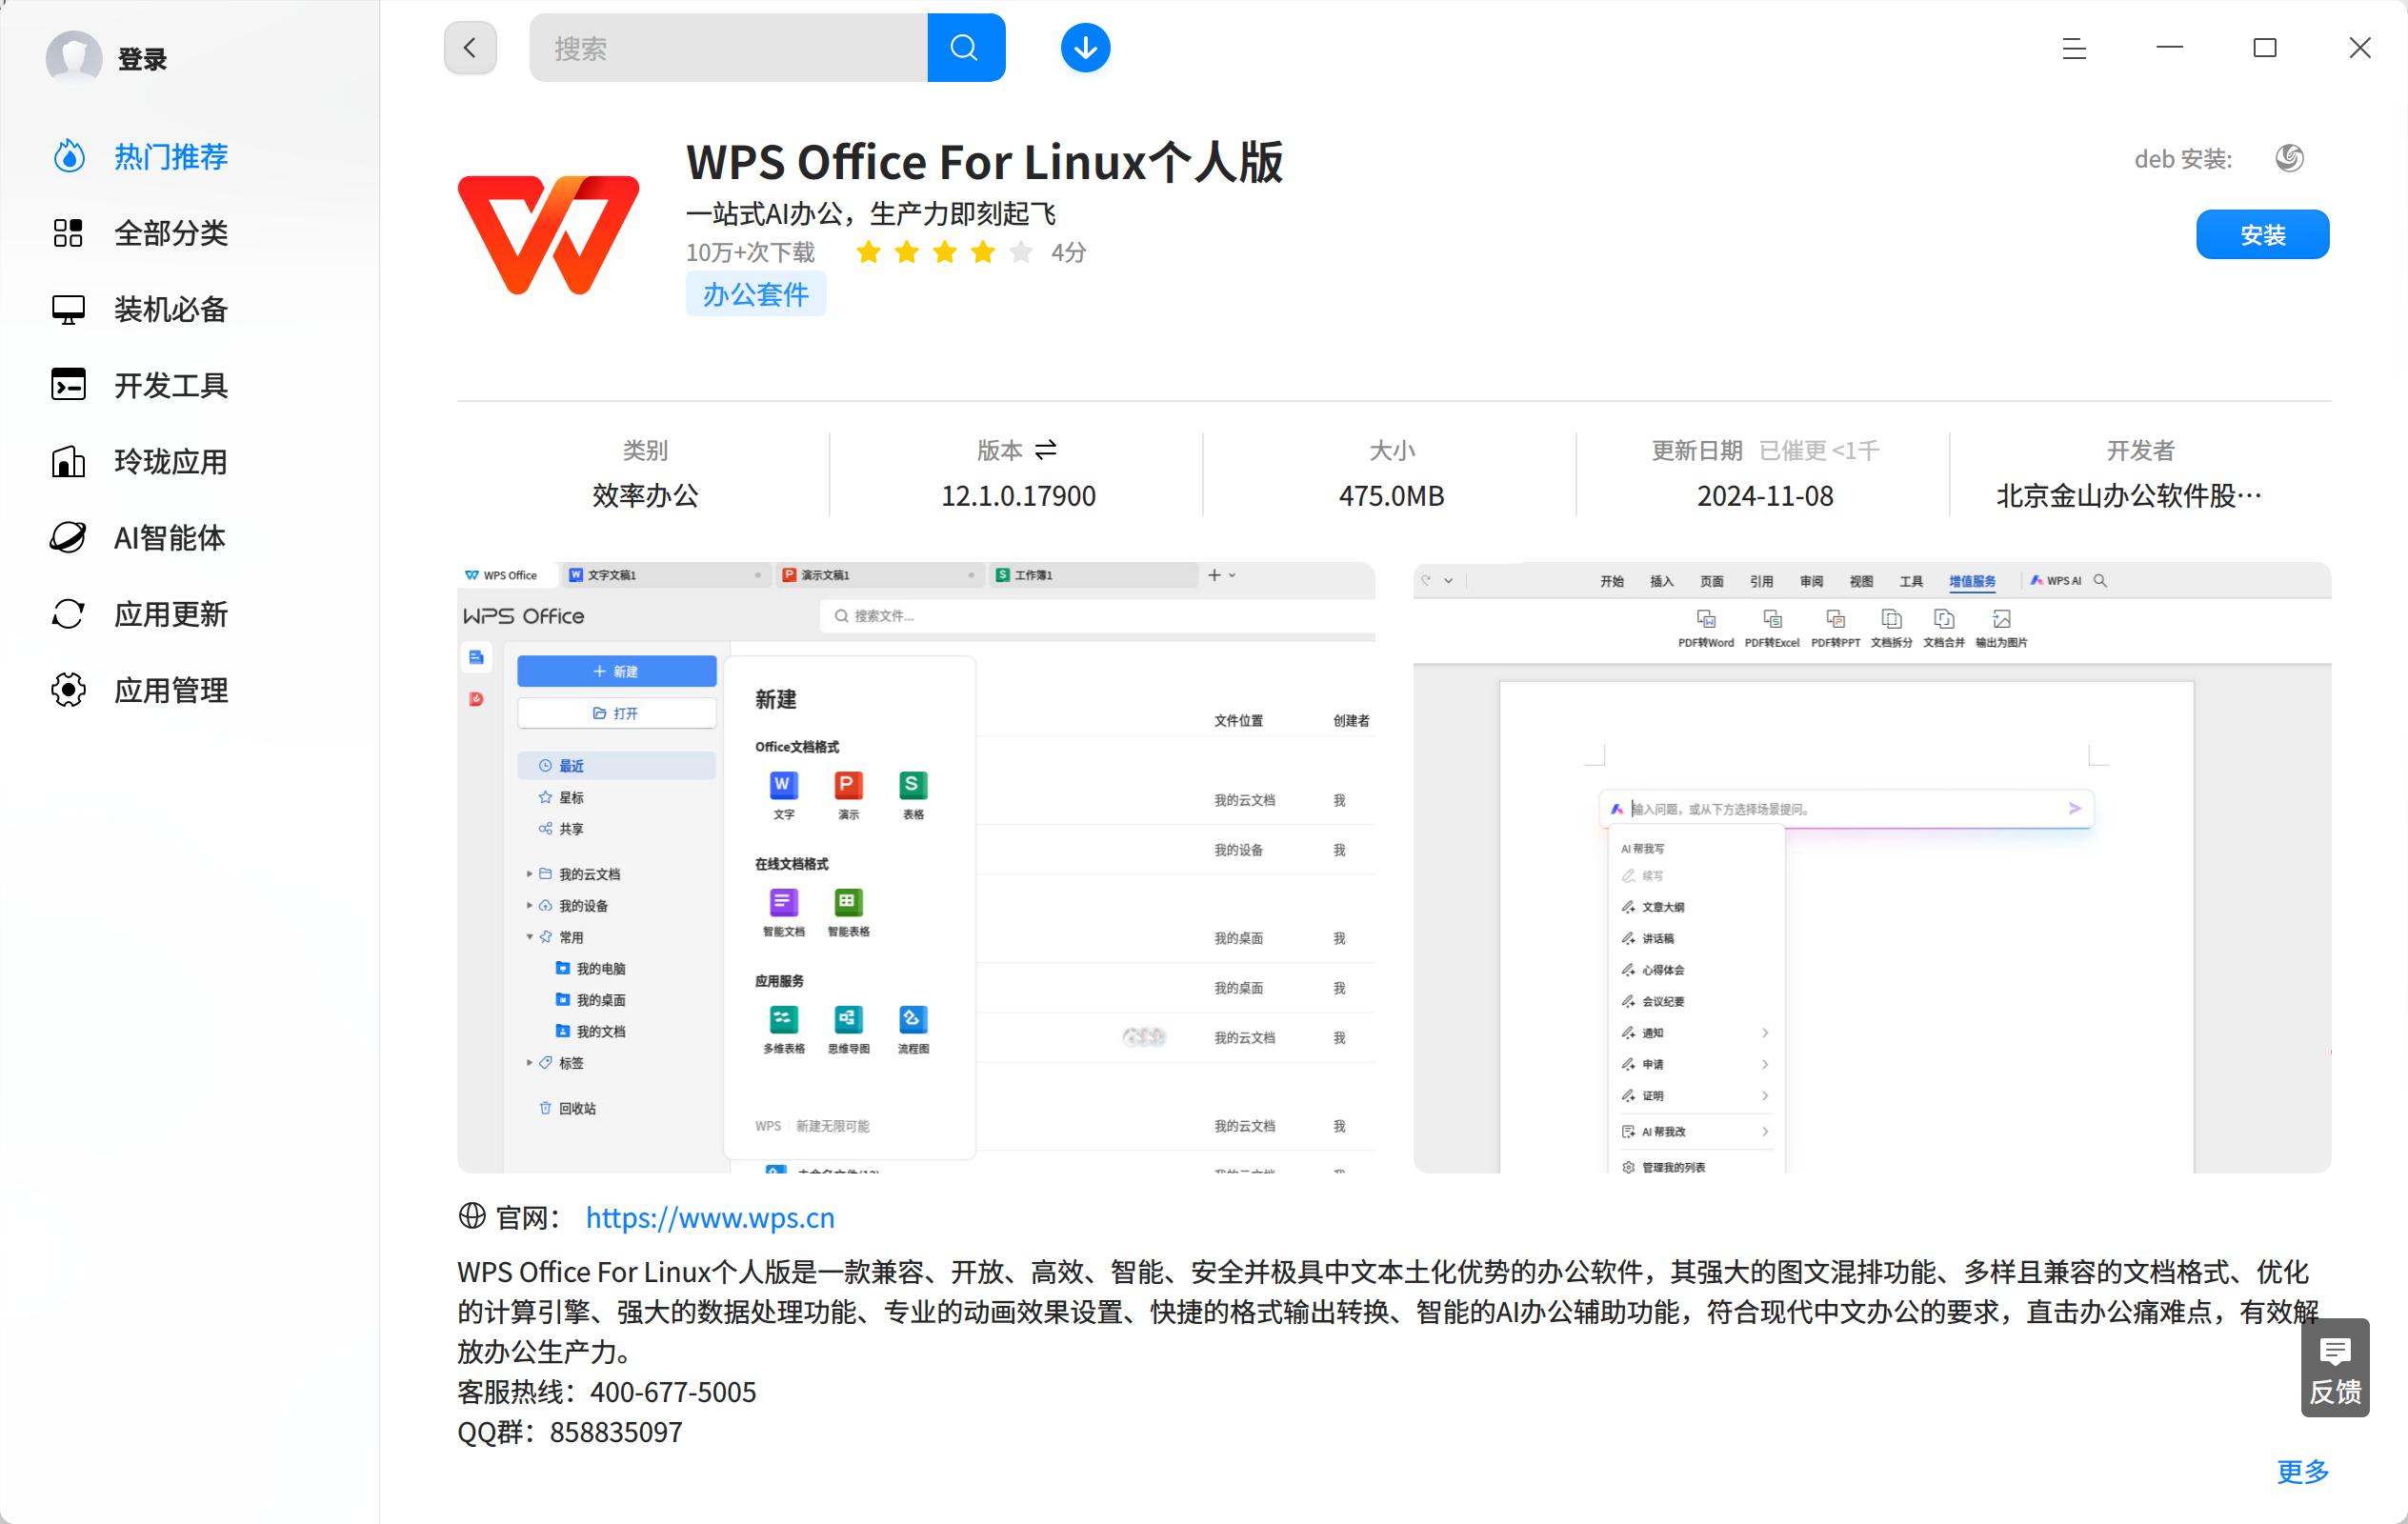Viewport: 2408px width, 1524px height.
Task: Open the https://www.wps.cn website link
Action: pyautogui.click(x=710, y=1217)
